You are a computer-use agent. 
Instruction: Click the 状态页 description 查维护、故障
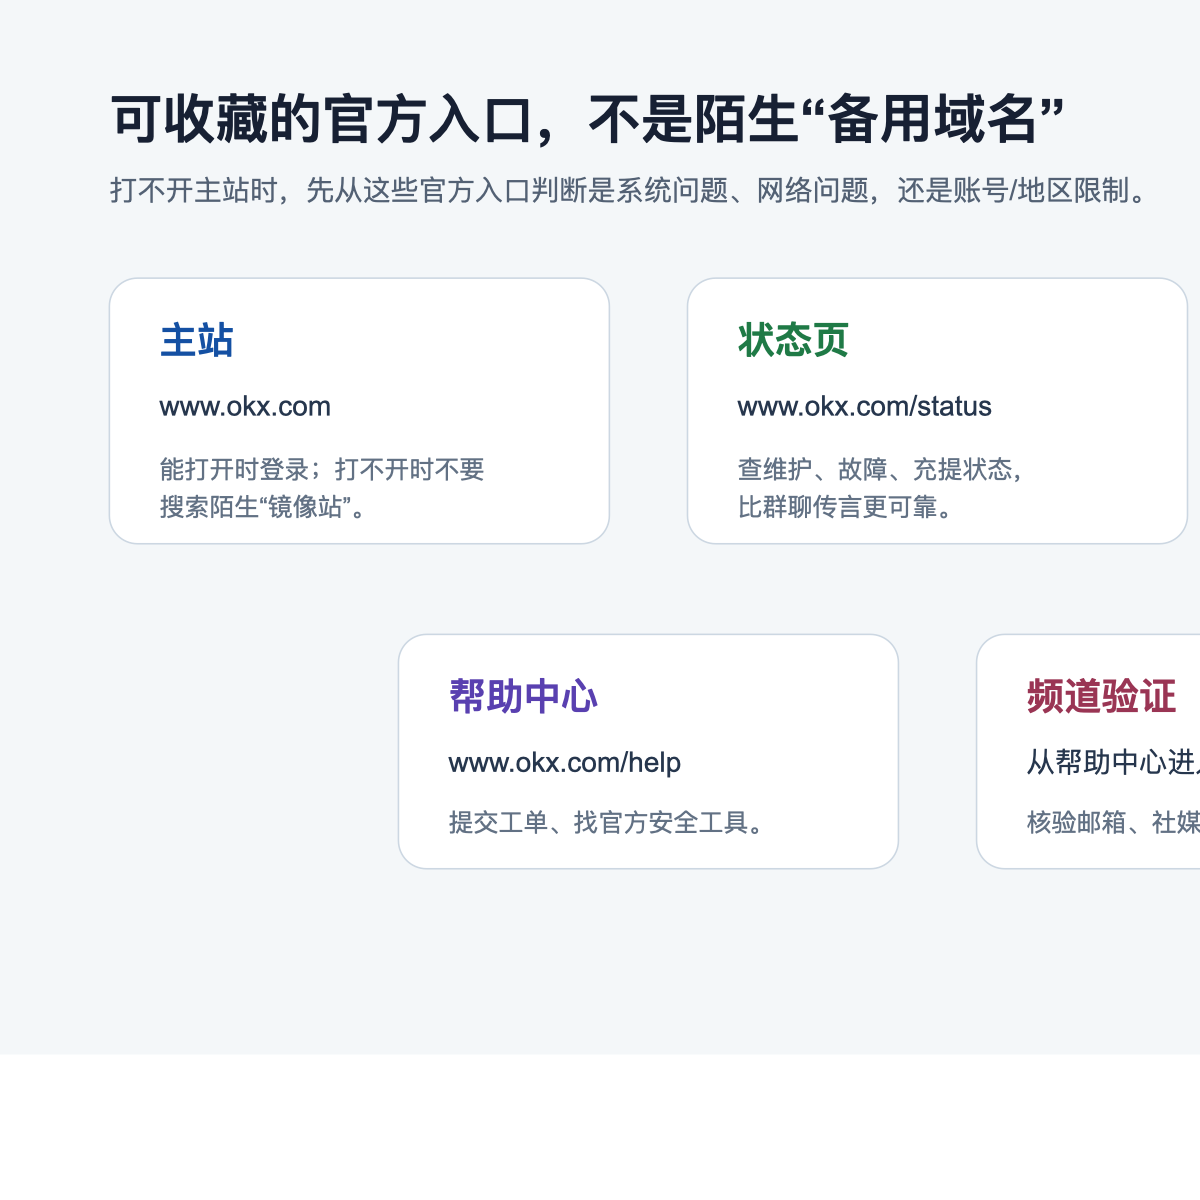tap(882, 488)
